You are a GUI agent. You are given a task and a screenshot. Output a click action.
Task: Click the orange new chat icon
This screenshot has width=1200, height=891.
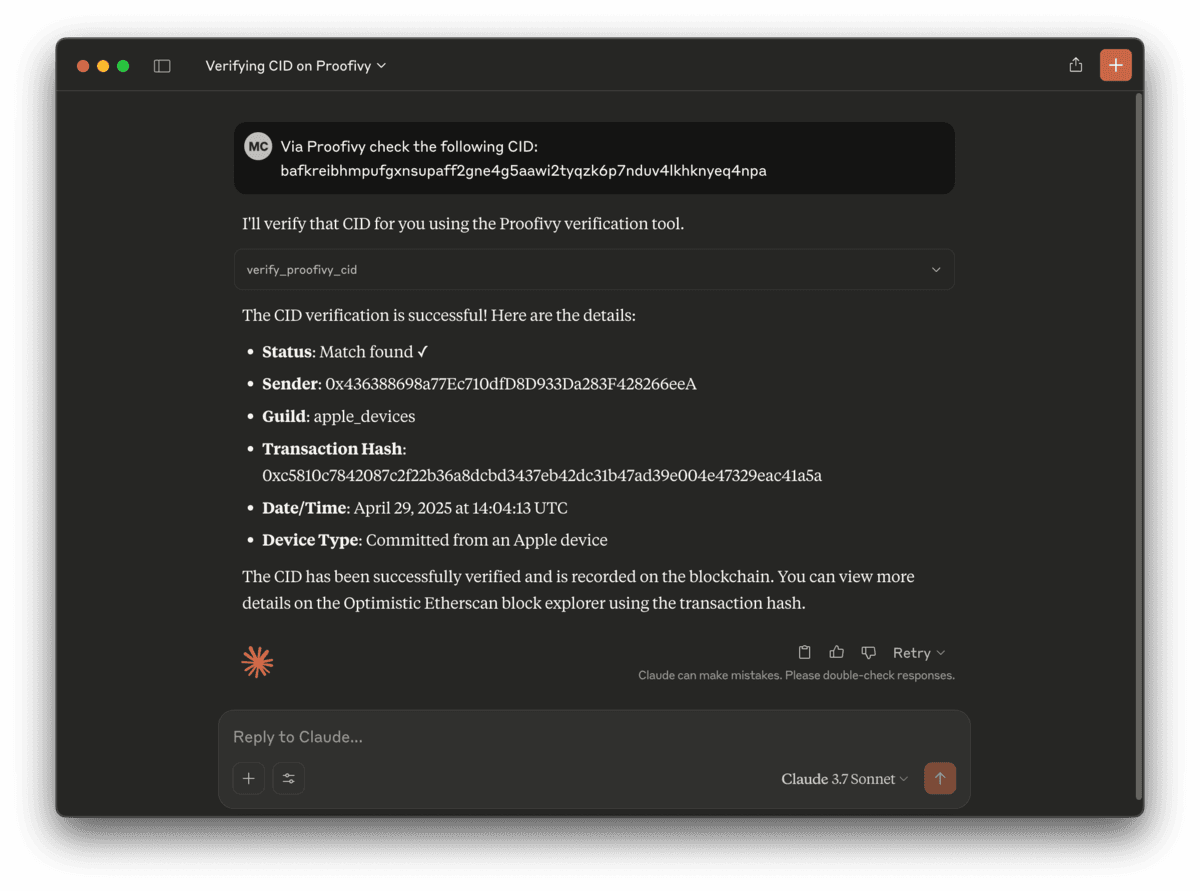coord(1115,64)
